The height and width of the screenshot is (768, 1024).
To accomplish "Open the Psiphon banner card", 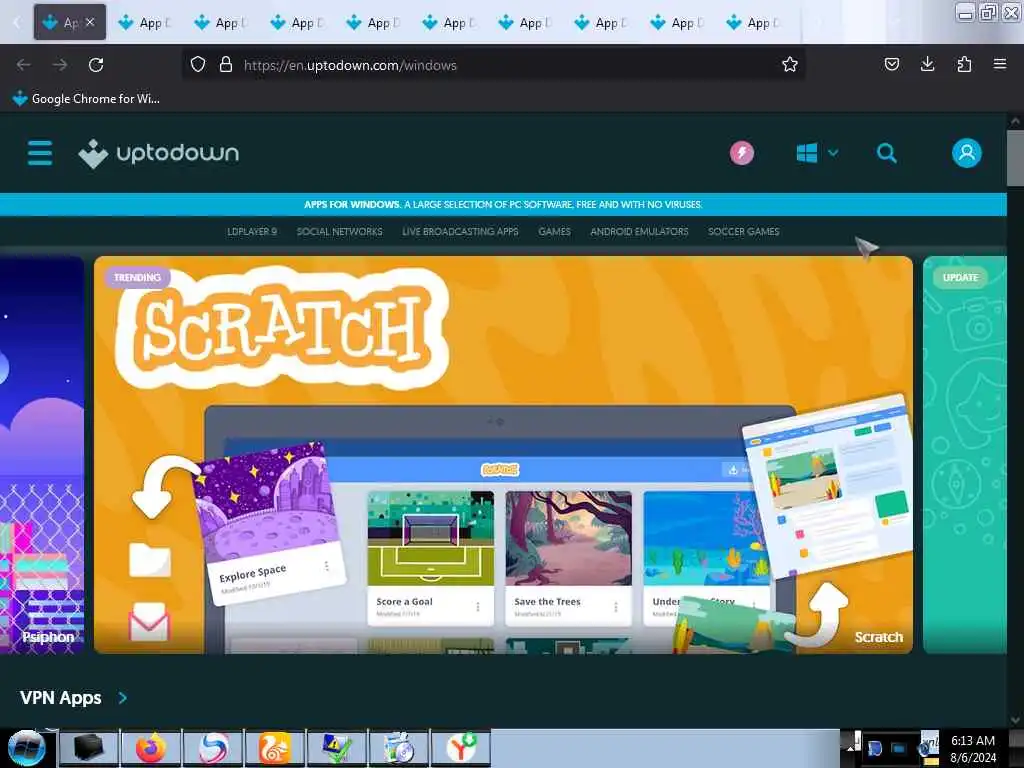I will 42,455.
